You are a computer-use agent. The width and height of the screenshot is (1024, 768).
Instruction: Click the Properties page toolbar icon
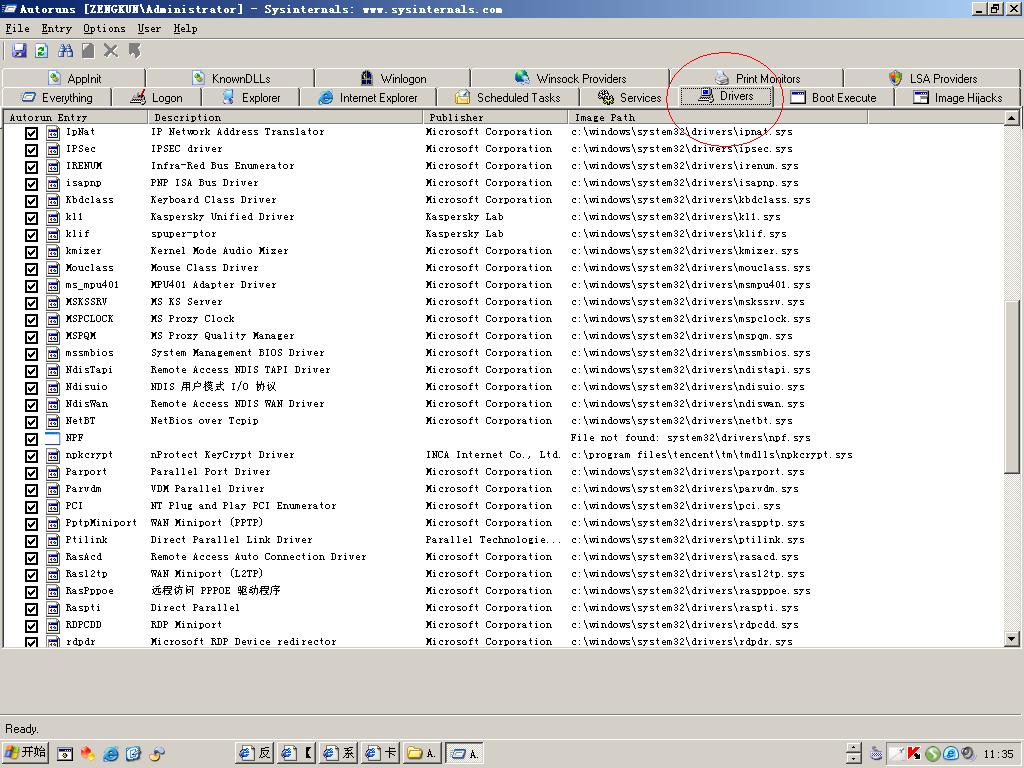(x=88, y=51)
